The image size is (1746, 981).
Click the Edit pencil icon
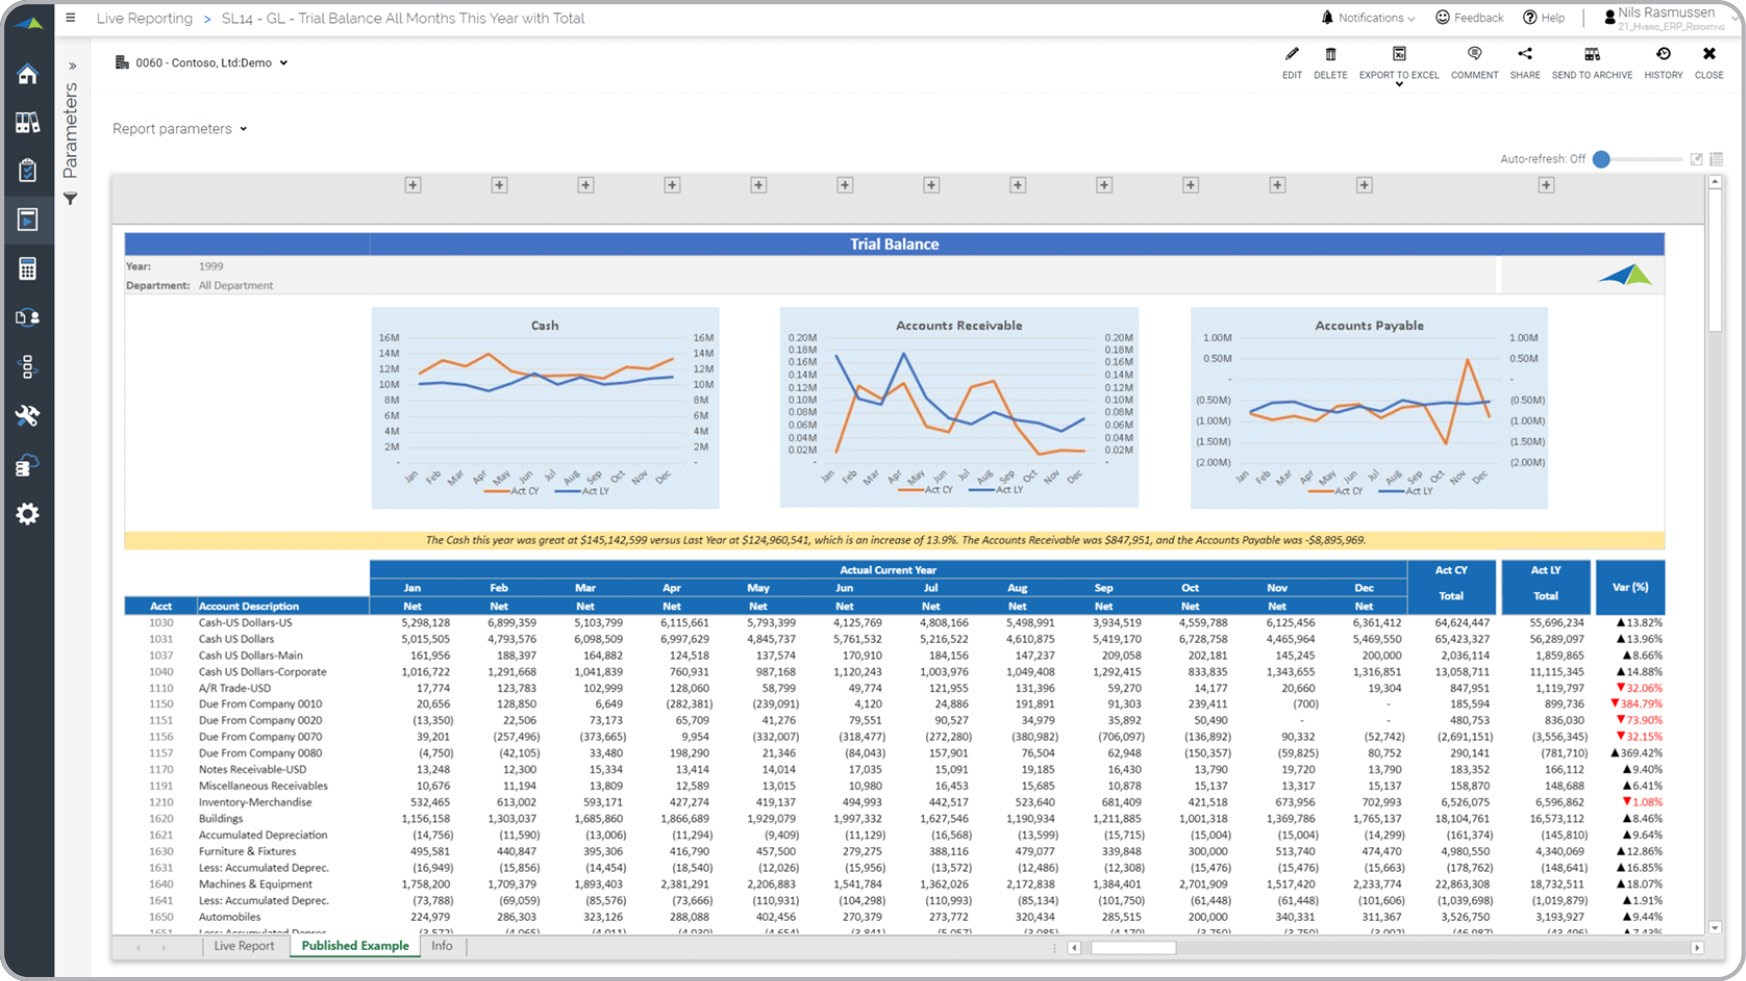[x=1291, y=55]
